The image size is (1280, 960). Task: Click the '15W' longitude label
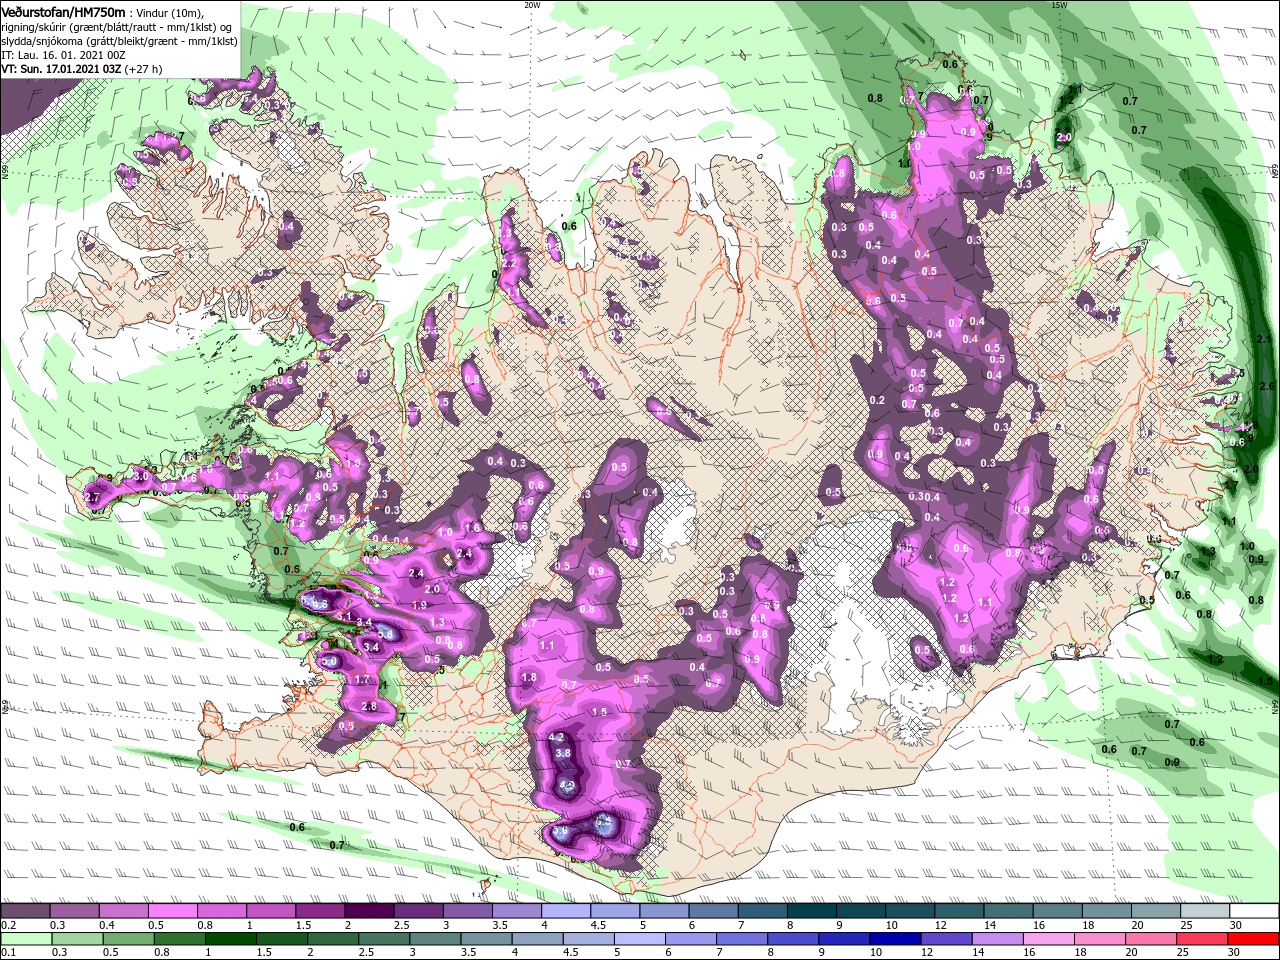tap(1059, 5)
